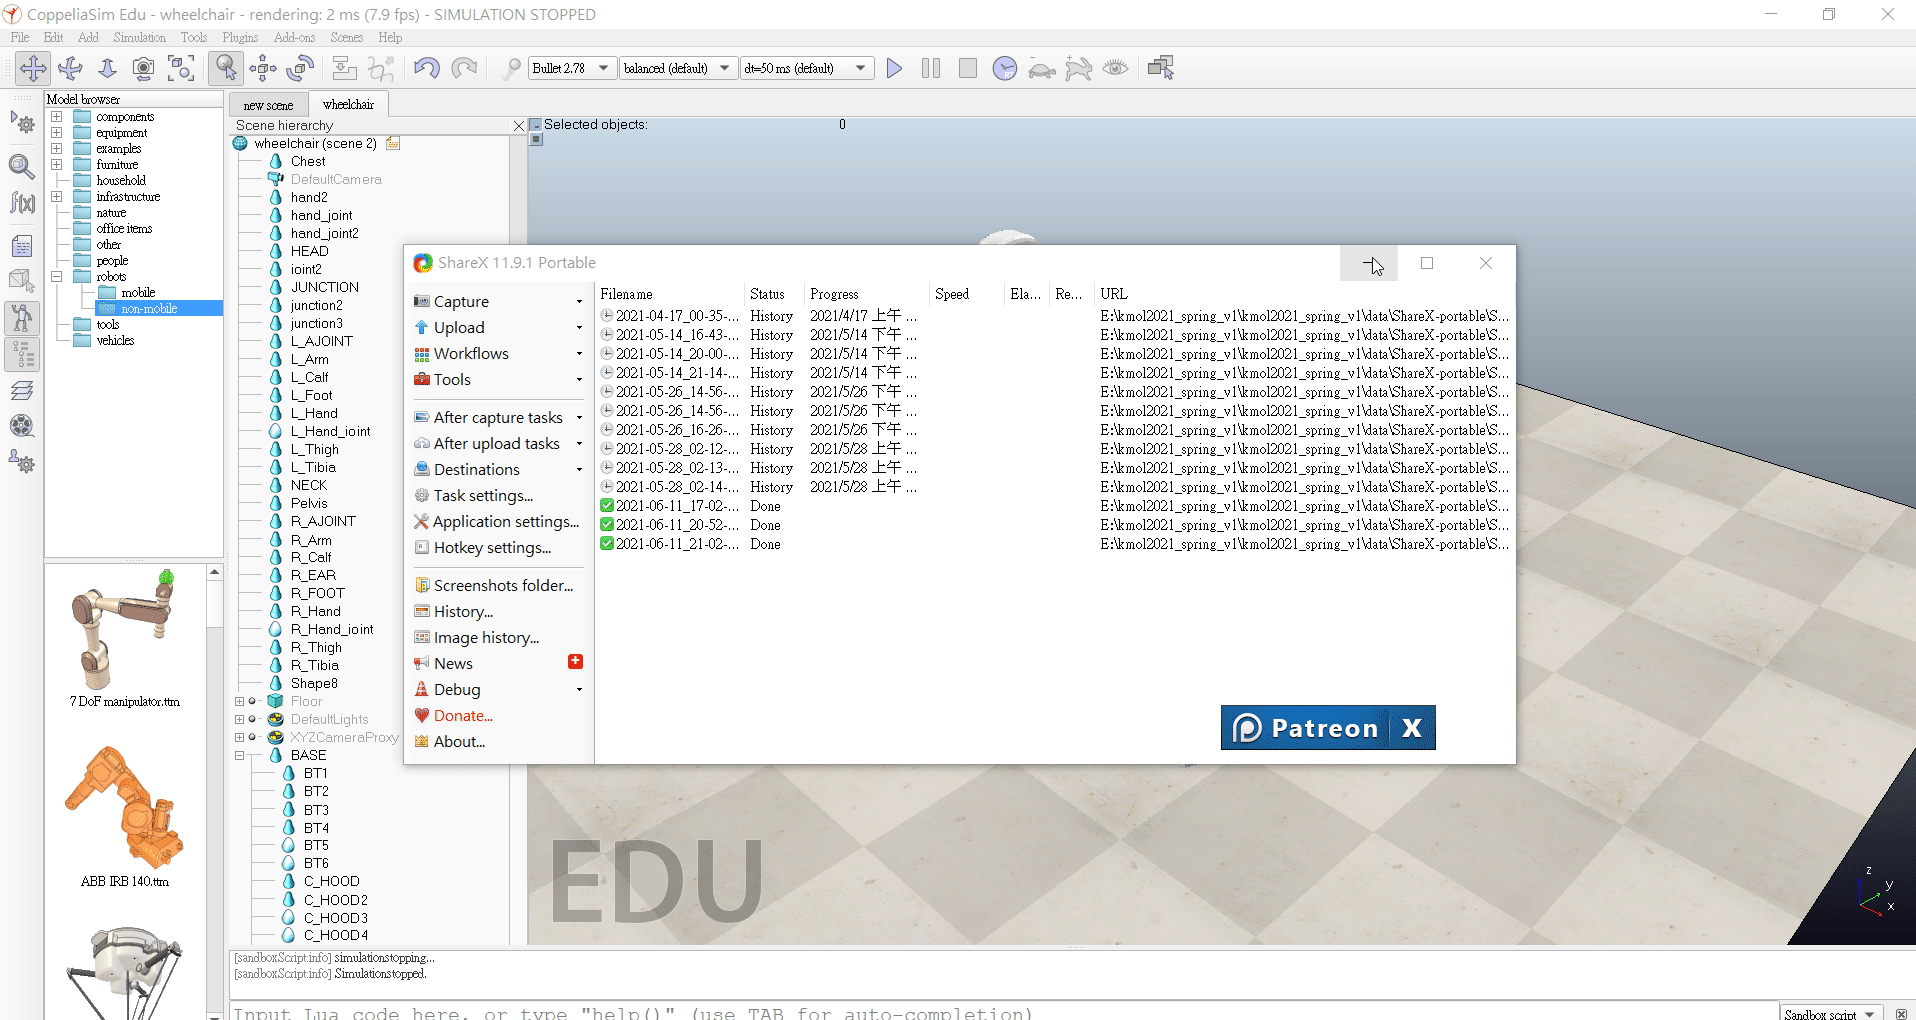
Task: Select 2021-06-11_17-02 file in ShareX list
Action: click(x=677, y=506)
